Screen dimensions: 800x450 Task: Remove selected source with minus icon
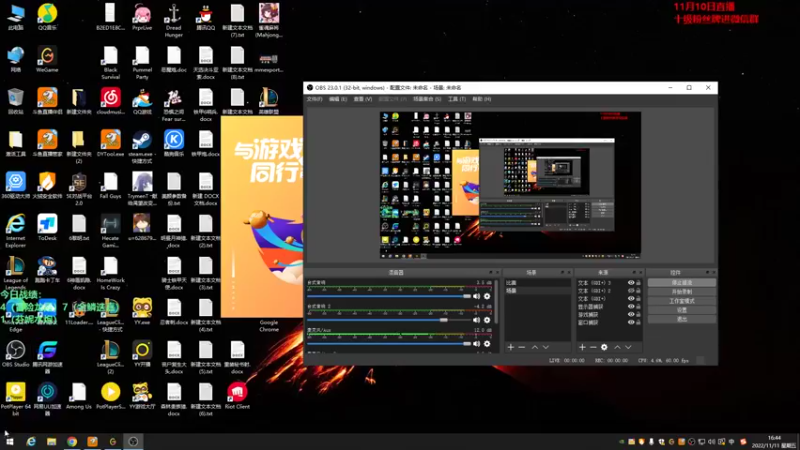(593, 347)
